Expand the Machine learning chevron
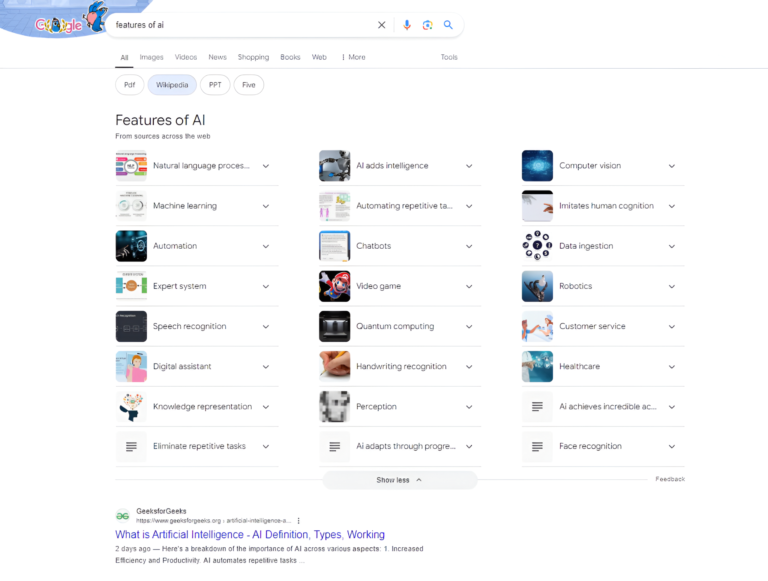This screenshot has height=581, width=768. [x=265, y=206]
